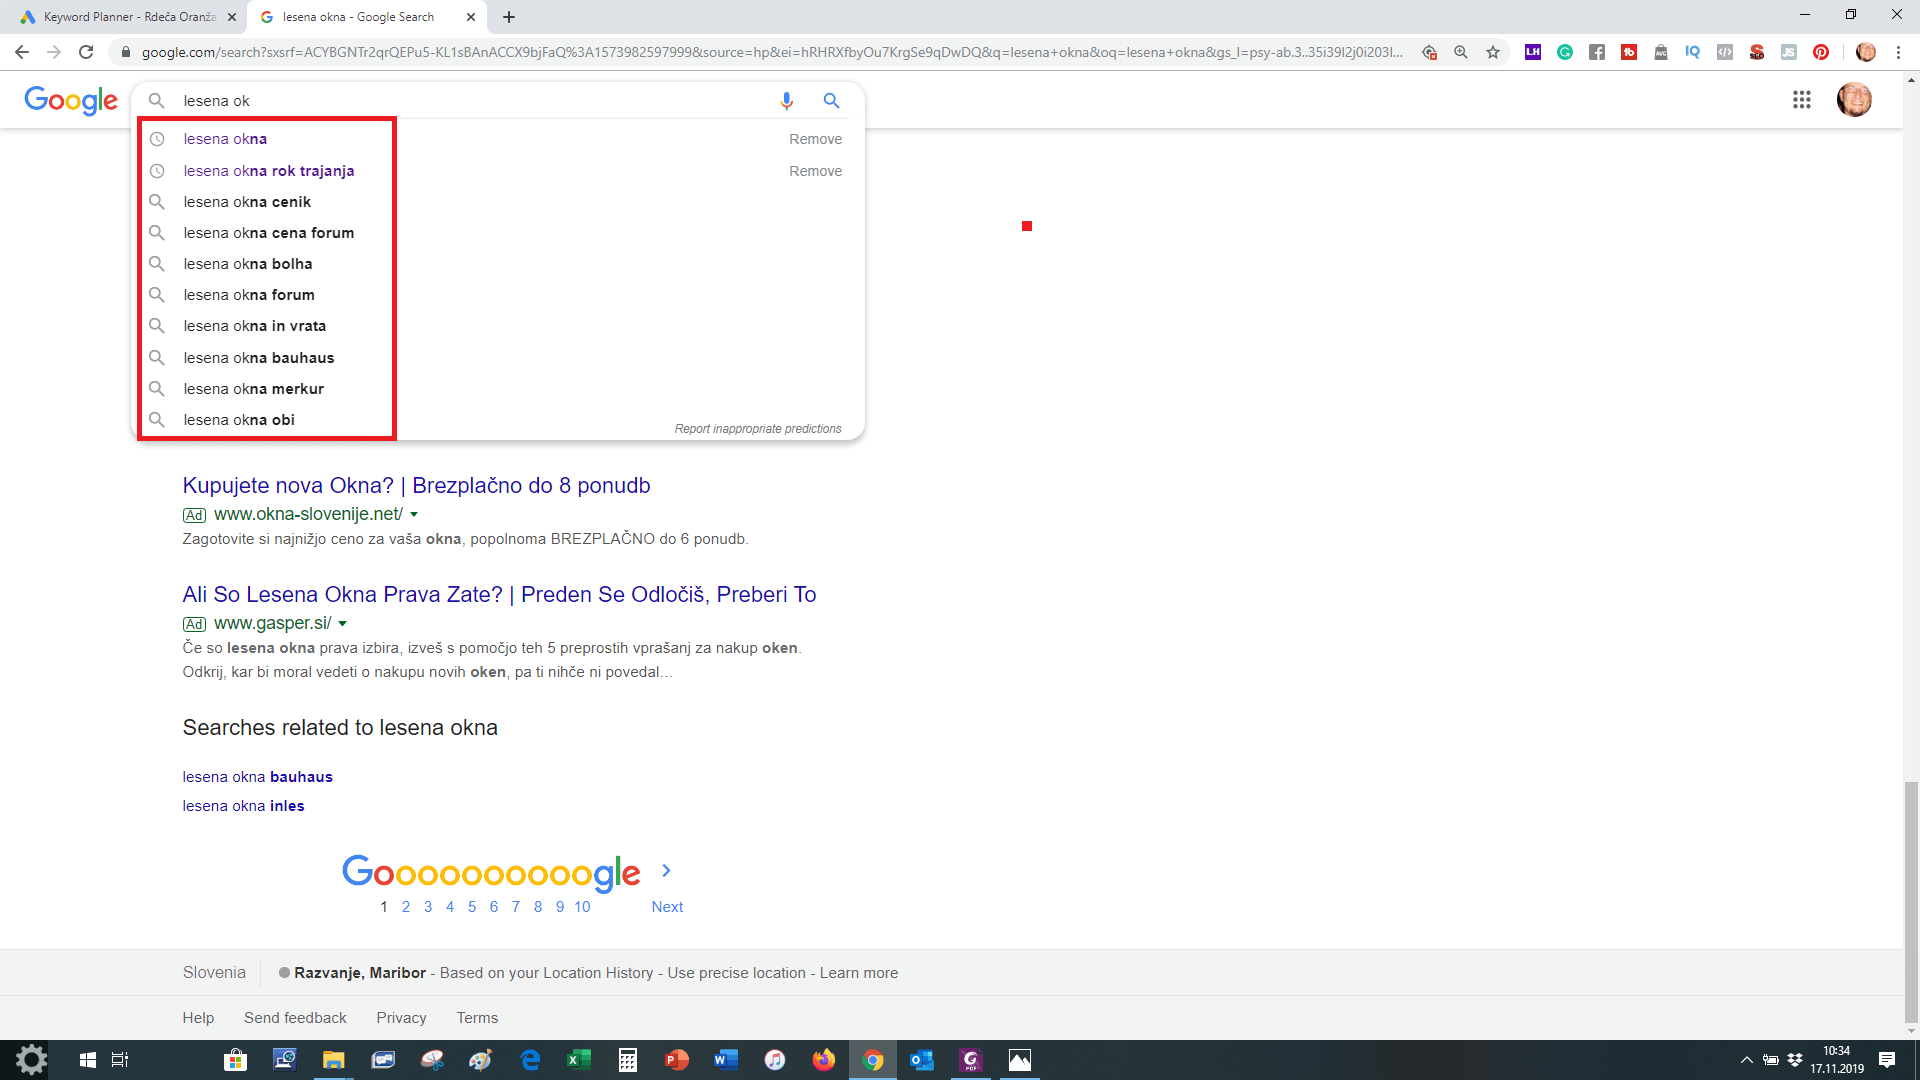The height and width of the screenshot is (1080, 1920).
Task: Open the 'Kupujete nova Okna?' ad link
Action: click(x=416, y=485)
